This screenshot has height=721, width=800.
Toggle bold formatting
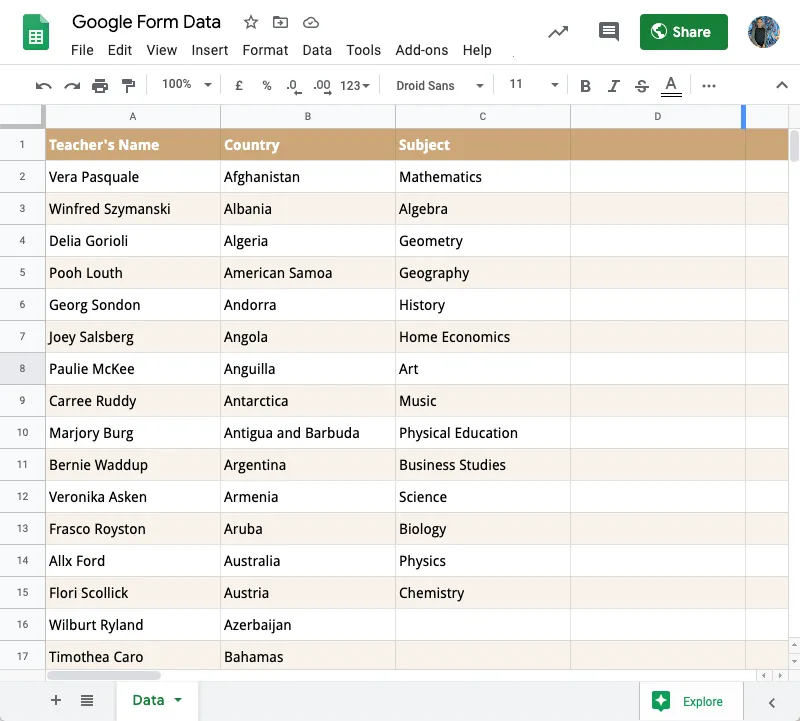pyautogui.click(x=585, y=85)
